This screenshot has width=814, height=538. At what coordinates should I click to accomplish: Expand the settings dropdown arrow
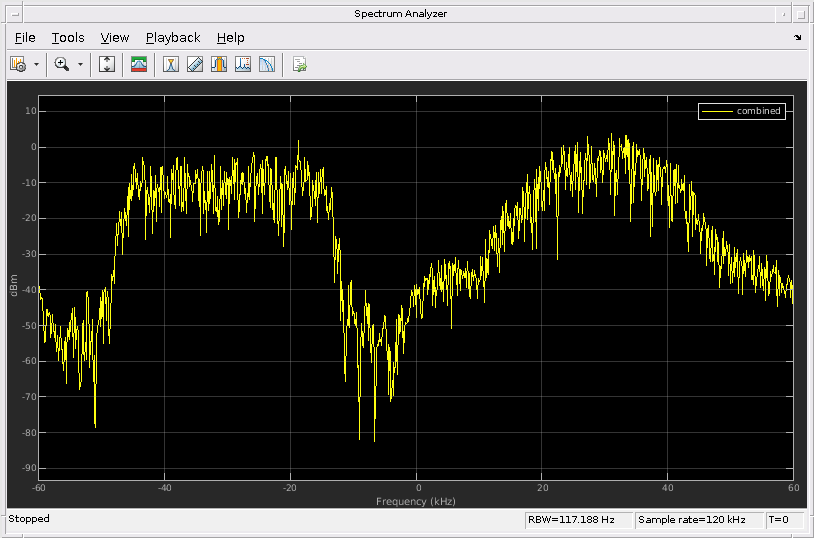36,64
